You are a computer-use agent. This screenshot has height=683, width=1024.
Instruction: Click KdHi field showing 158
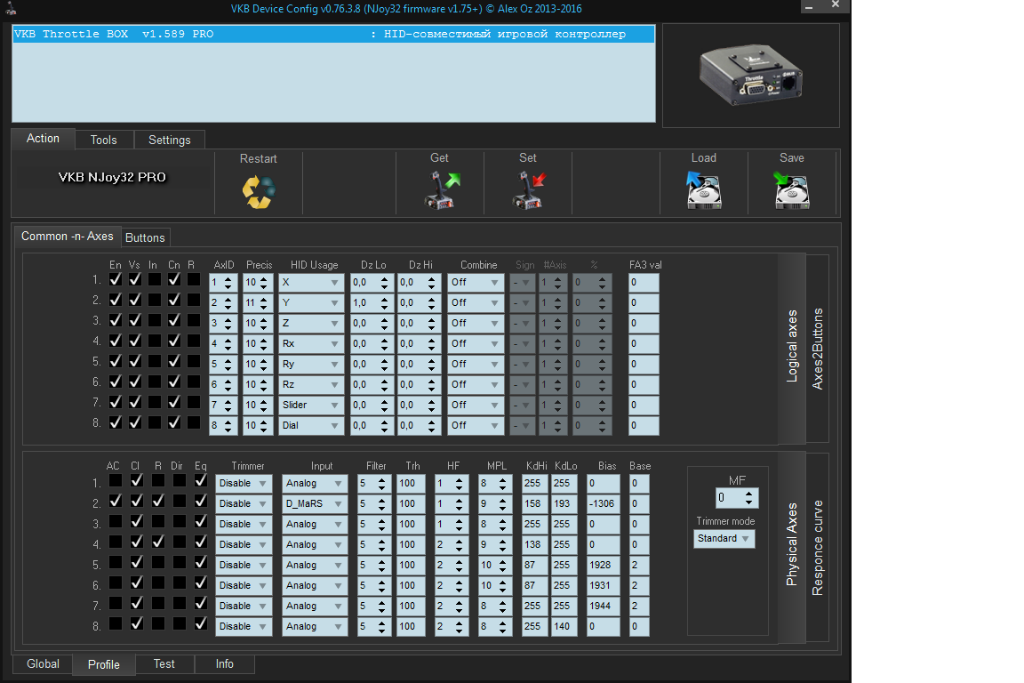(534, 504)
